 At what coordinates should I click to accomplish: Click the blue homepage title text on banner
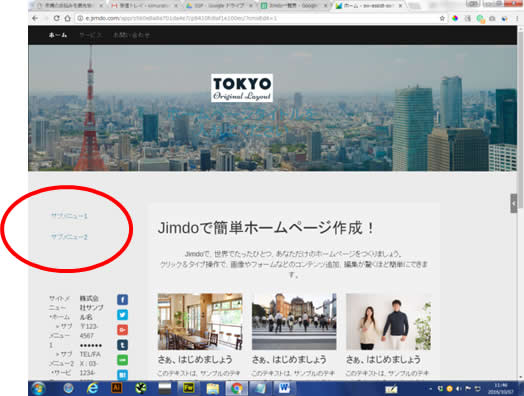click(x=242, y=122)
